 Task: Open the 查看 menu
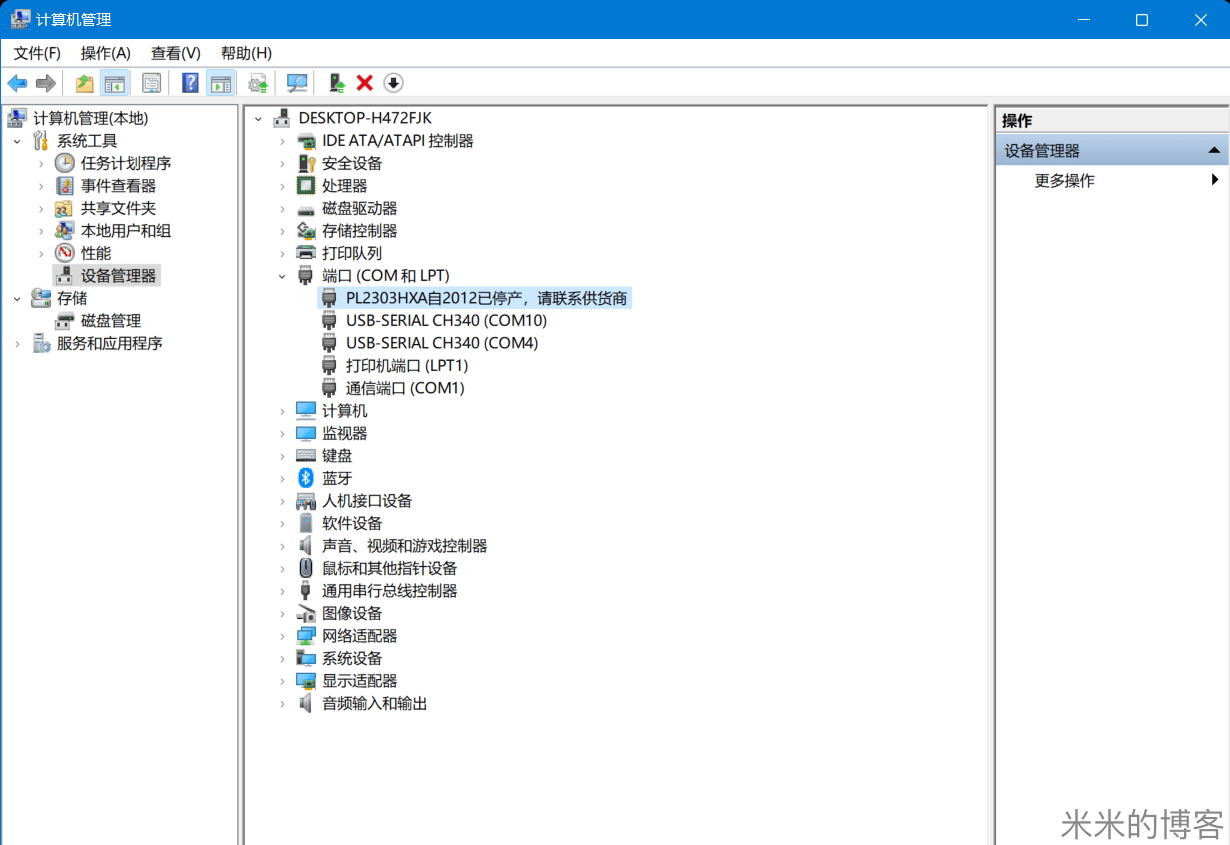point(174,53)
